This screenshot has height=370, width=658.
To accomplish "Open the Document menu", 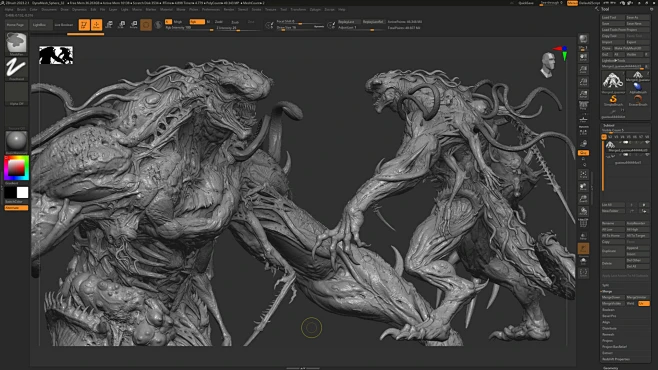I will coord(49,9).
